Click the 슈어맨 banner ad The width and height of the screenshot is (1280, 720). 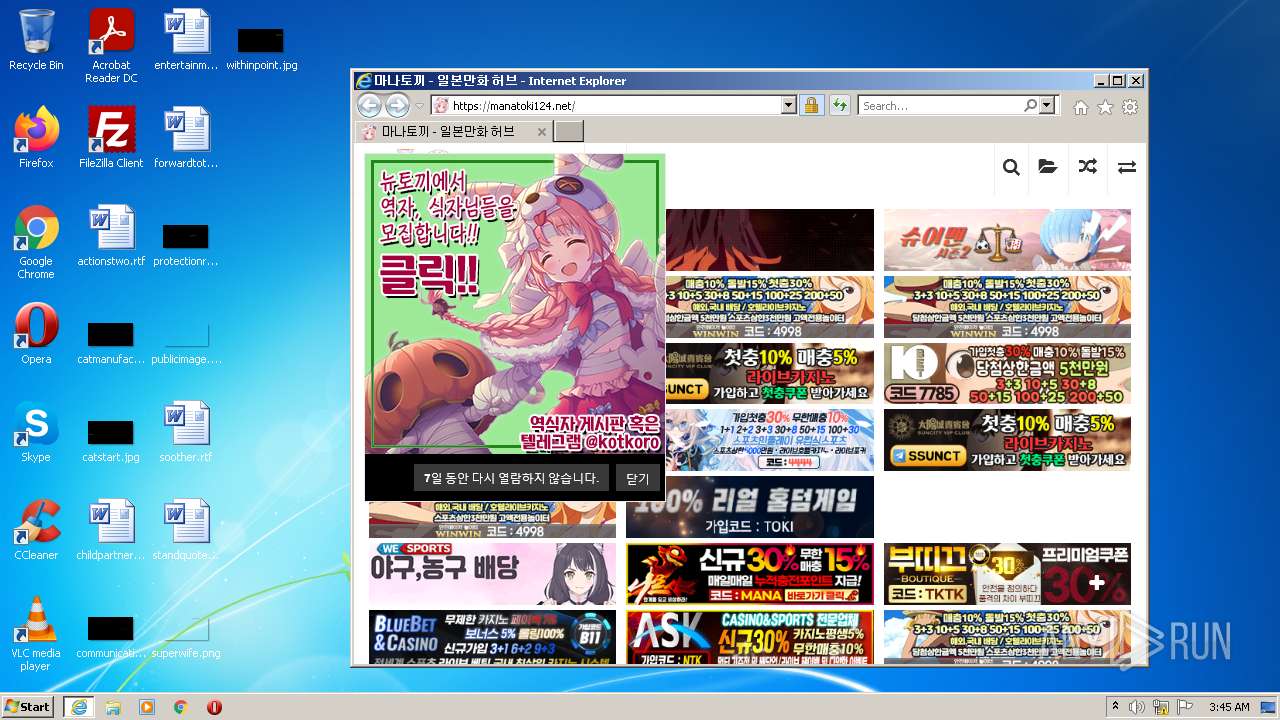point(1007,240)
